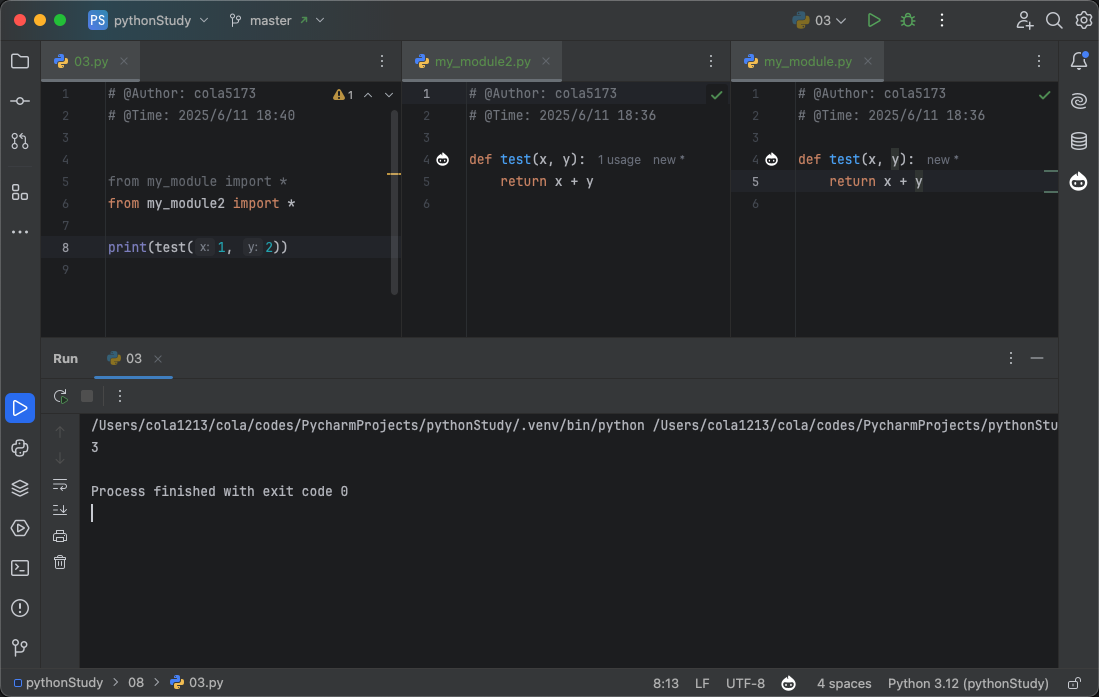
Task: Open the Terminal tool window
Action: click(x=20, y=567)
